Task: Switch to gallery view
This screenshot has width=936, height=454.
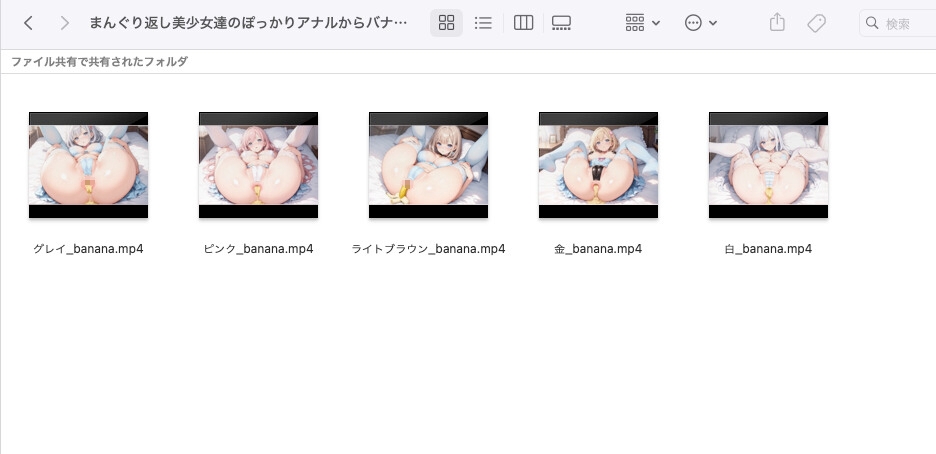Action: click(x=561, y=23)
